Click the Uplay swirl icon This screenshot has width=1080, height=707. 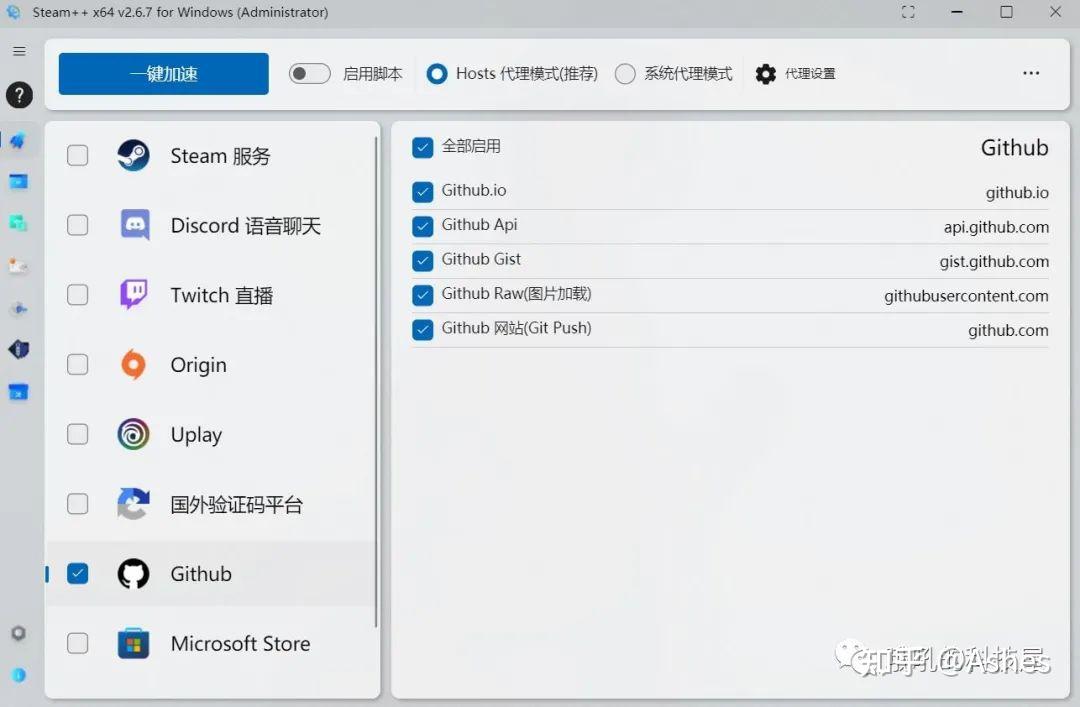[134, 434]
